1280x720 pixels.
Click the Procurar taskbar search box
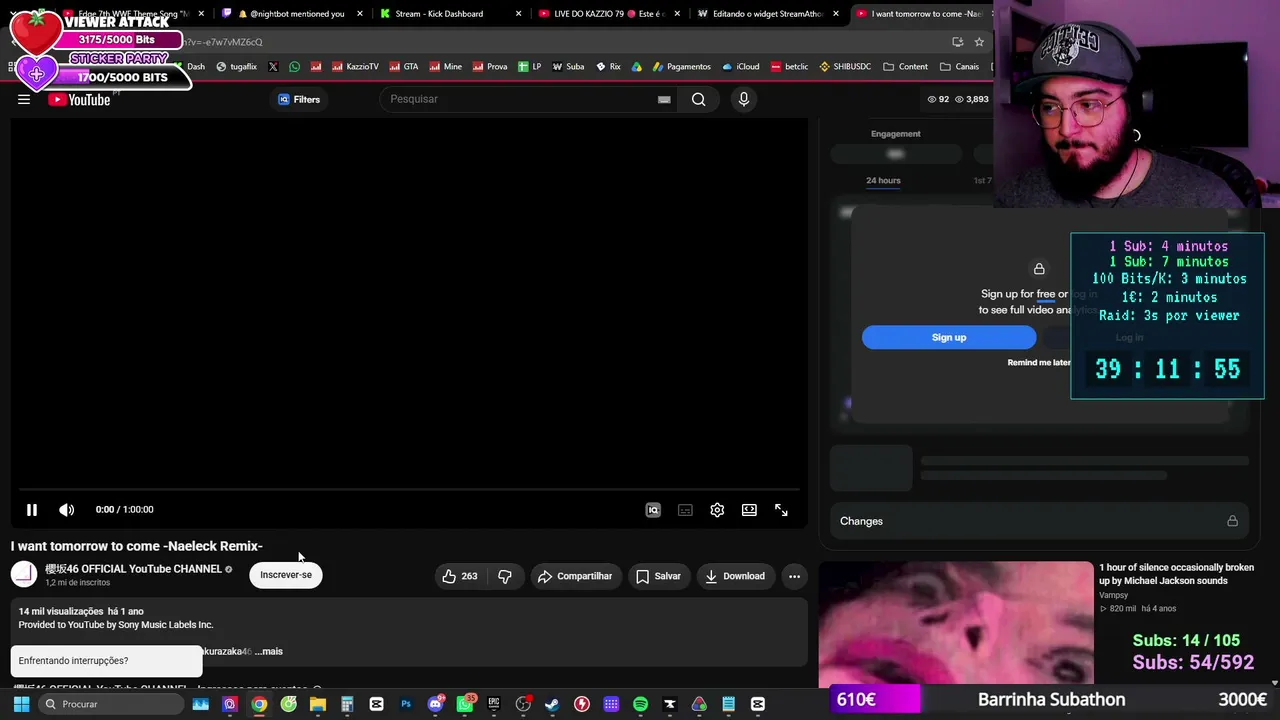112,704
